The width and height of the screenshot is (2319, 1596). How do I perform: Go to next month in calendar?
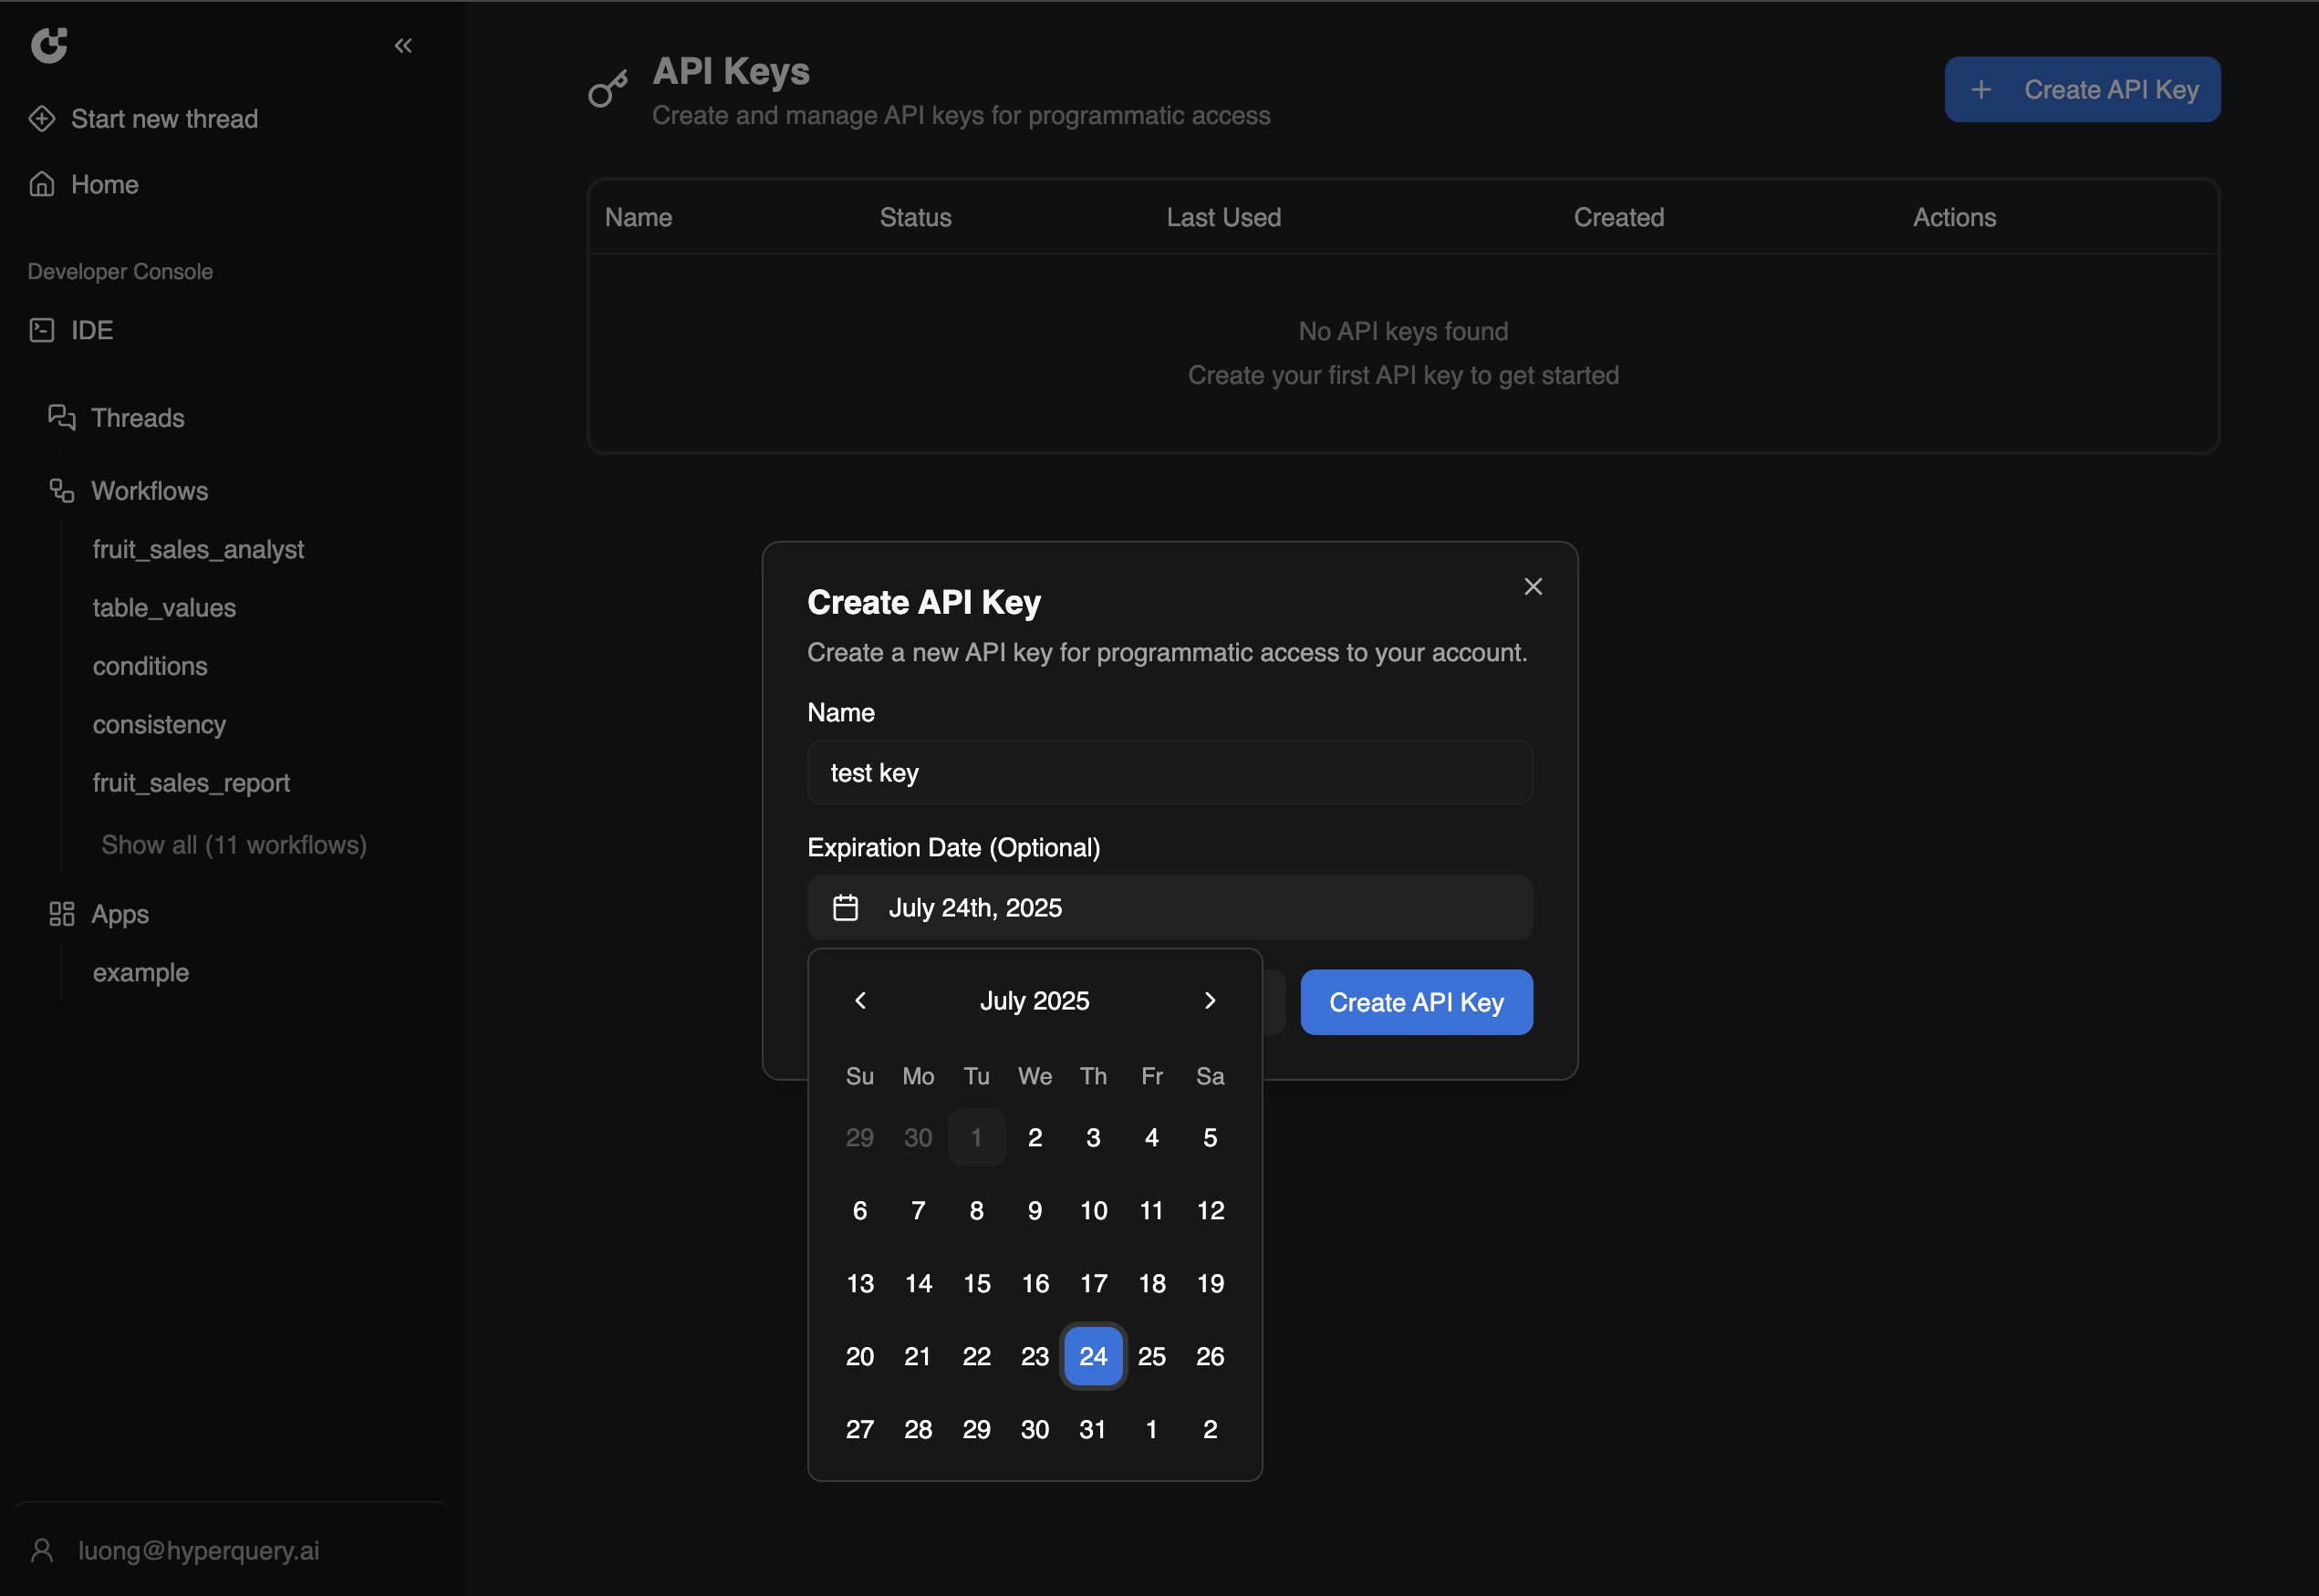tap(1209, 1000)
